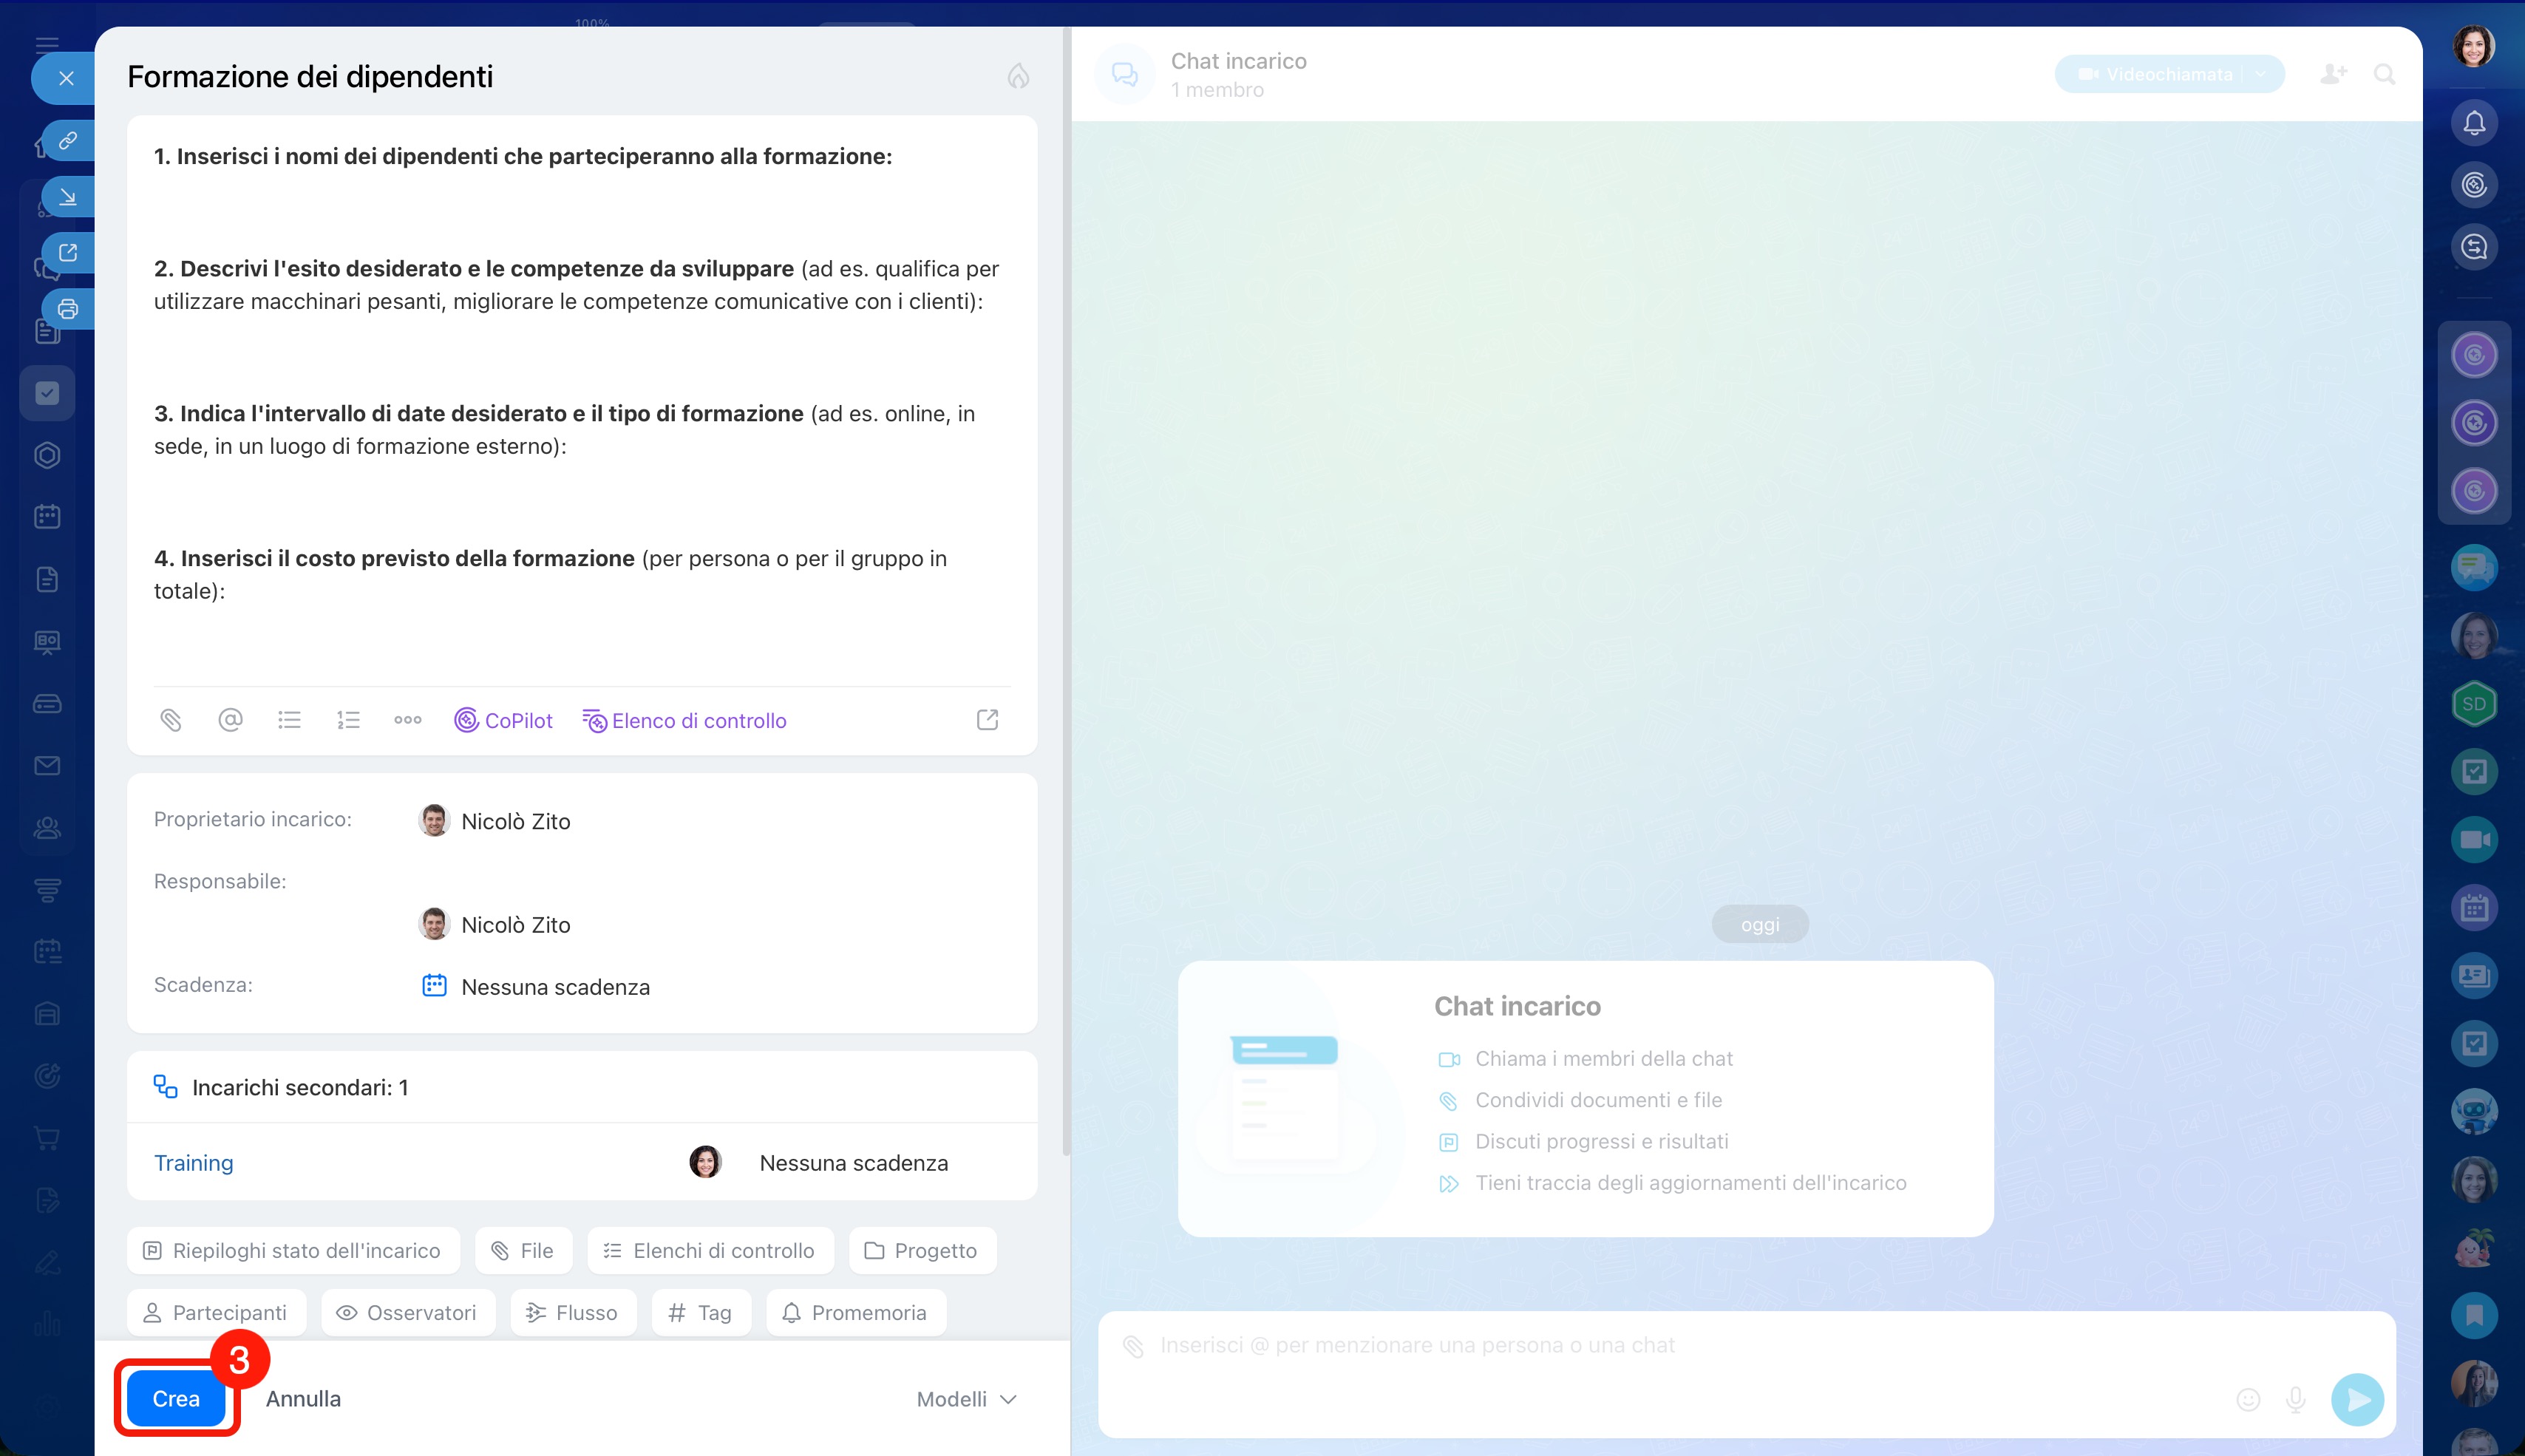The height and width of the screenshot is (1456, 2525).
Task: Open the Progetto section chip
Action: [x=921, y=1250]
